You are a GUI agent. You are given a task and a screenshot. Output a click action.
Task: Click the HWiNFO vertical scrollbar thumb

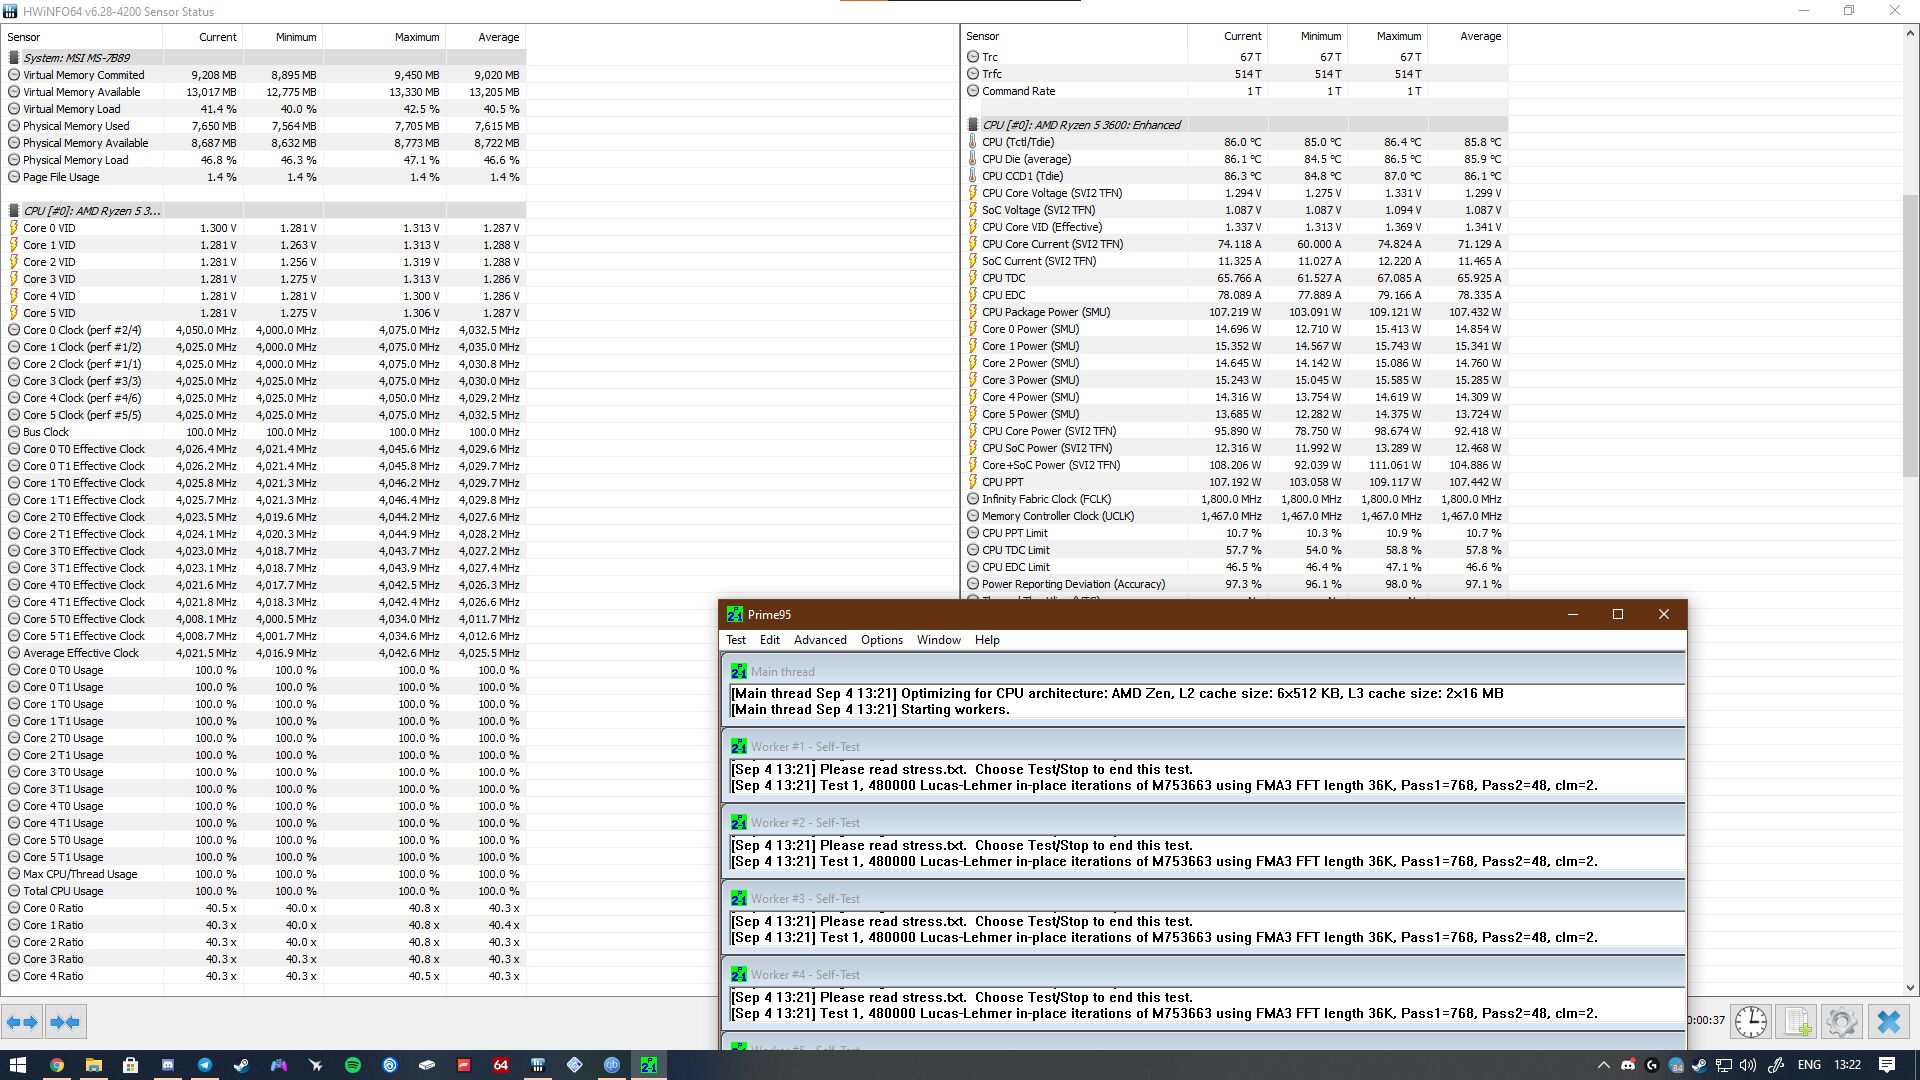coord(1910,335)
